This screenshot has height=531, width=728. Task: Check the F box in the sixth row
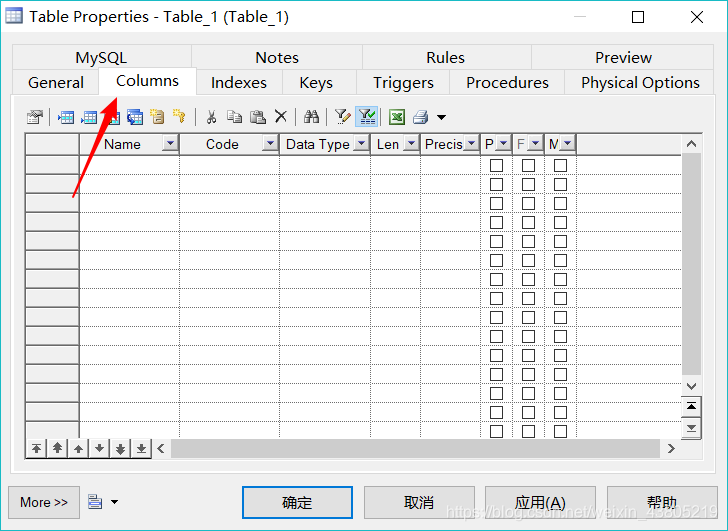tap(528, 260)
